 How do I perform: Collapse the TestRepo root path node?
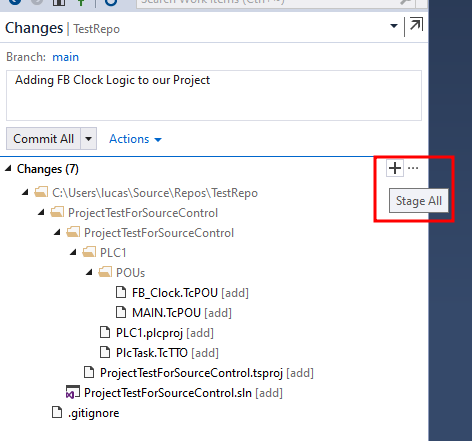(x=25, y=192)
